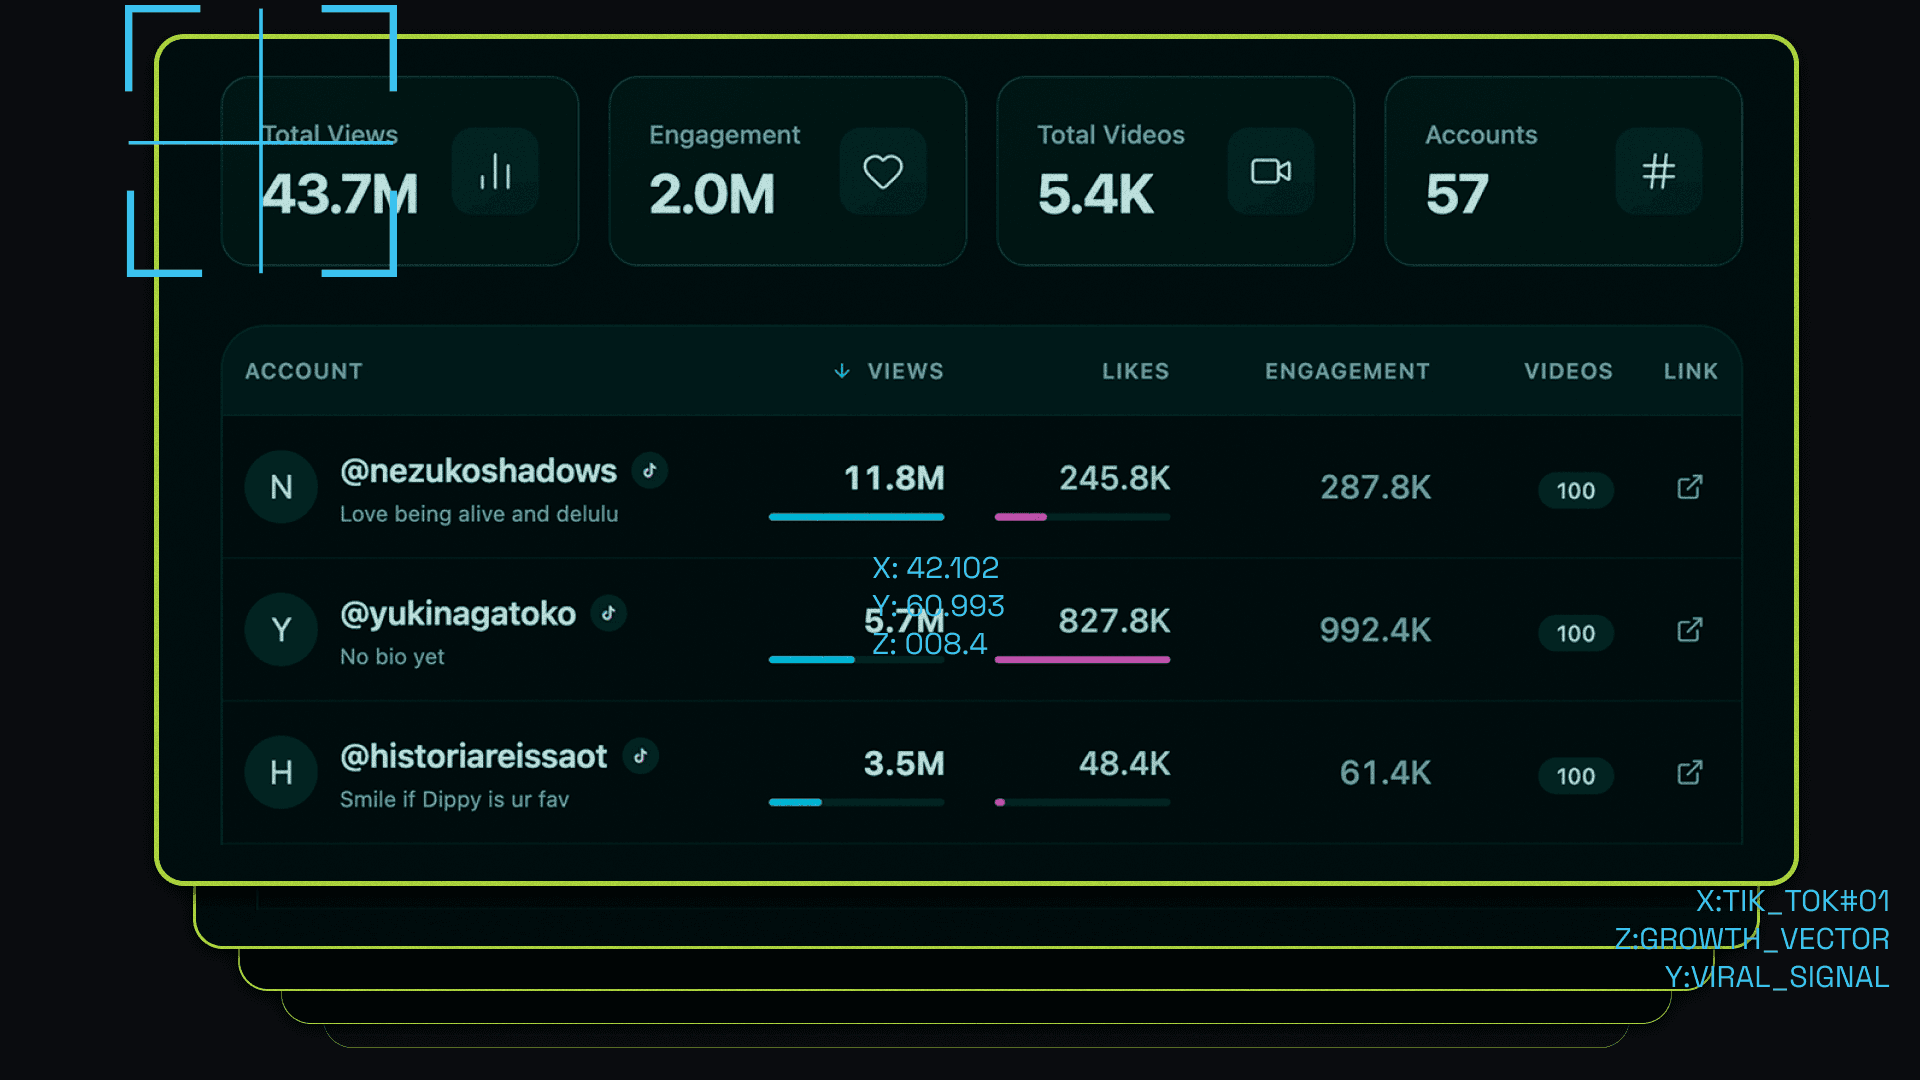1920x1080 pixels.
Task: Click the 'Total Videos' card label
Action: [1111, 135]
